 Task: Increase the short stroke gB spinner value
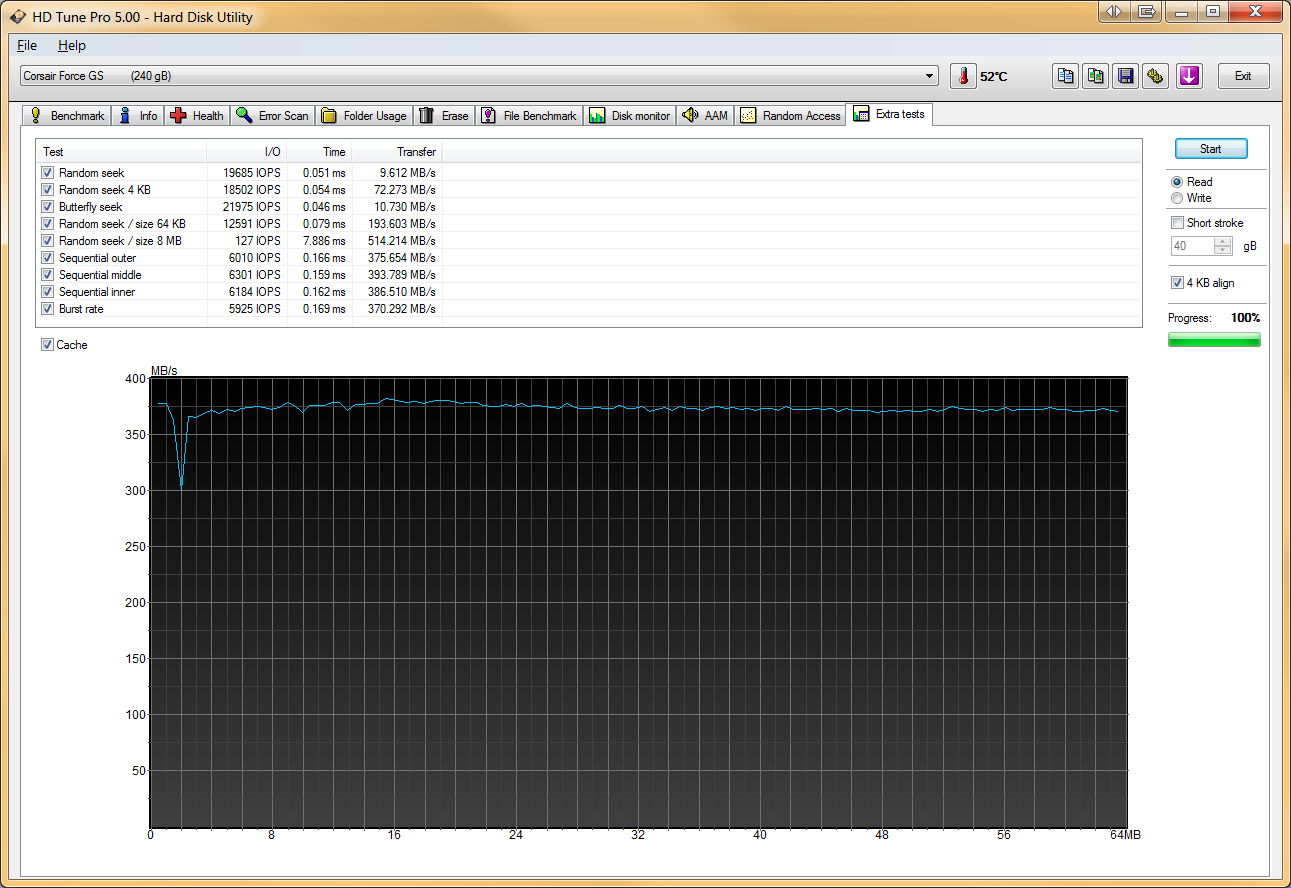pyautogui.click(x=1223, y=241)
